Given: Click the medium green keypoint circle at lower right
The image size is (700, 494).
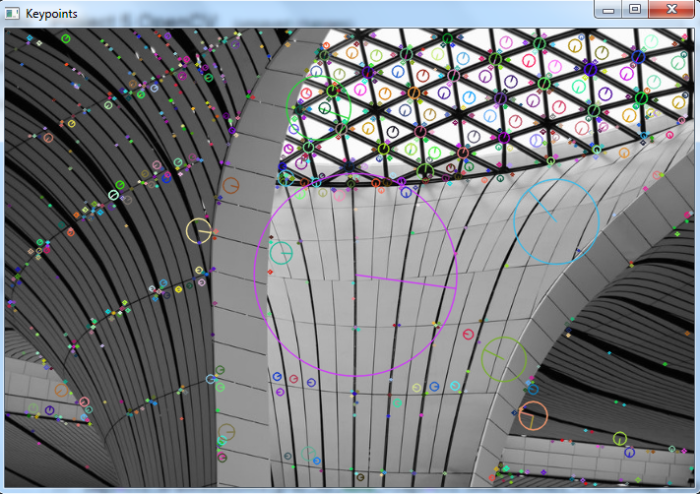Looking at the screenshot, I should (504, 359).
